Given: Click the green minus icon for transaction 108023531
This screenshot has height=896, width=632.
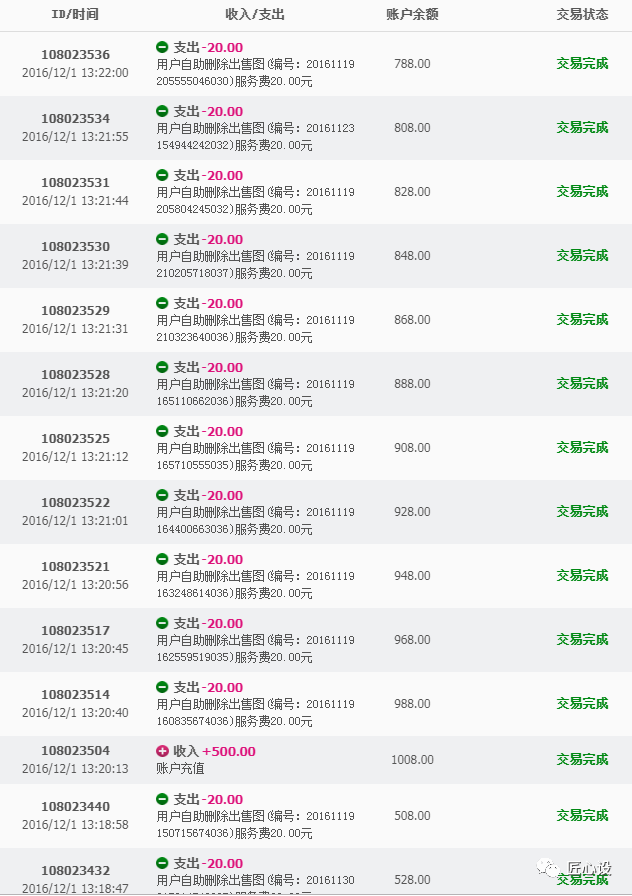Looking at the screenshot, I should pos(163,175).
